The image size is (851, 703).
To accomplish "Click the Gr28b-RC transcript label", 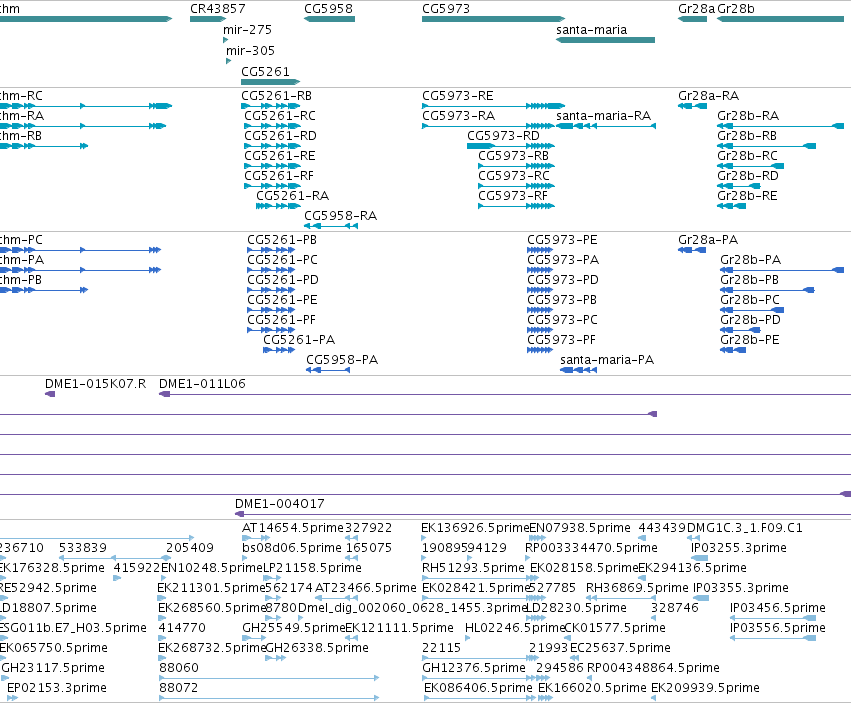I will tap(747, 156).
